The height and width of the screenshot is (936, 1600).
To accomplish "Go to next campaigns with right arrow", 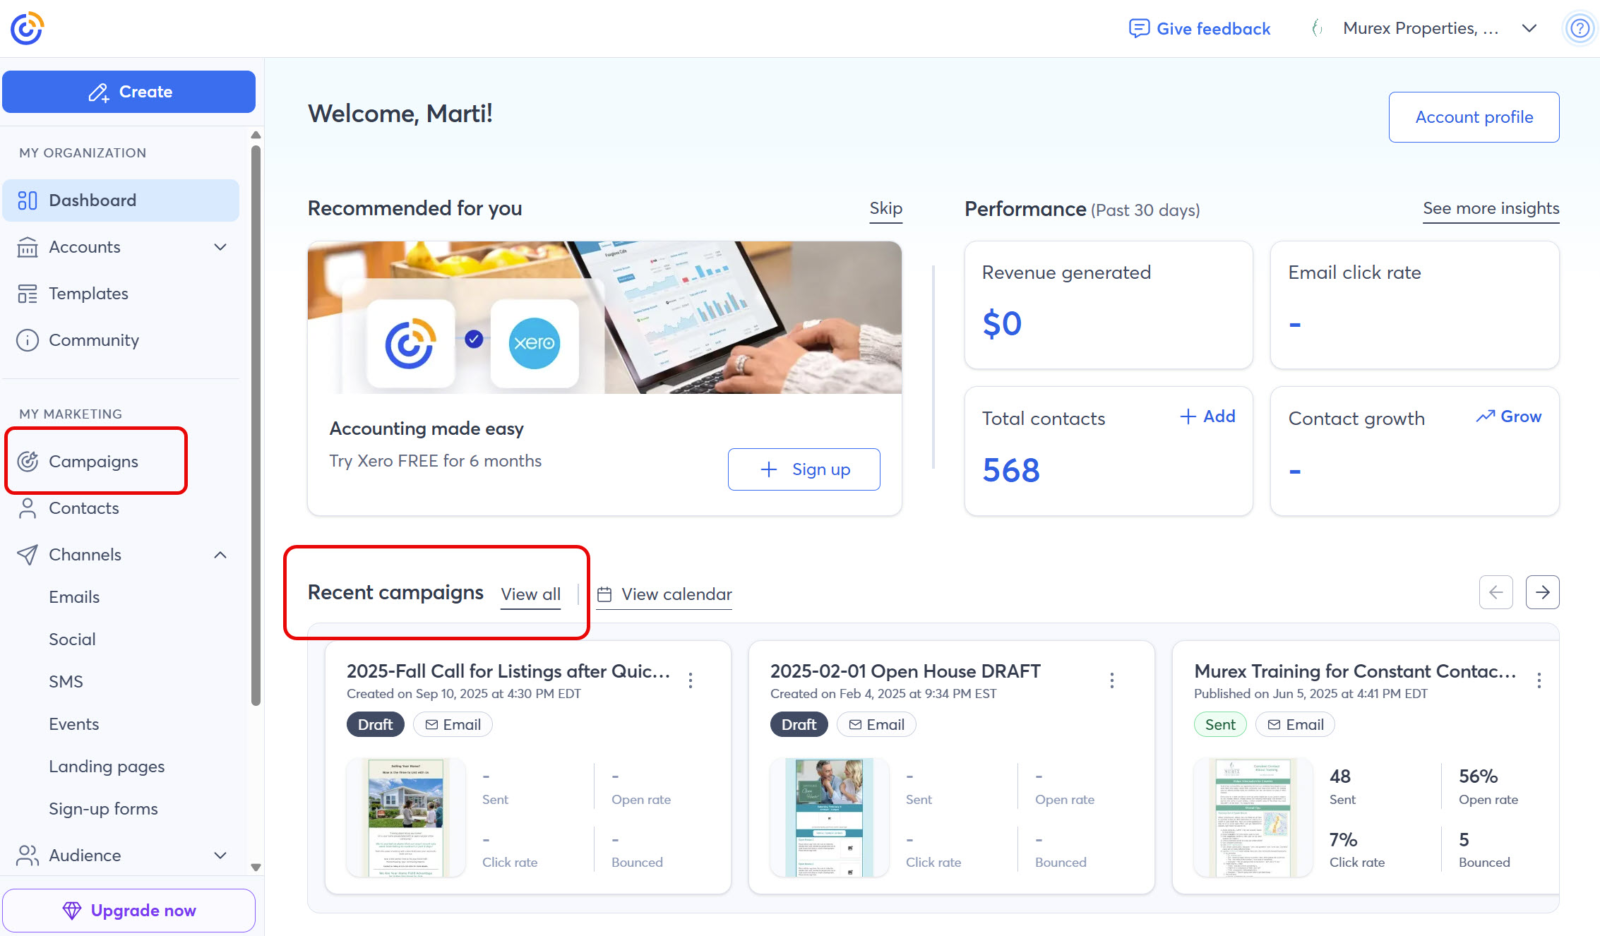I will (x=1543, y=592).
